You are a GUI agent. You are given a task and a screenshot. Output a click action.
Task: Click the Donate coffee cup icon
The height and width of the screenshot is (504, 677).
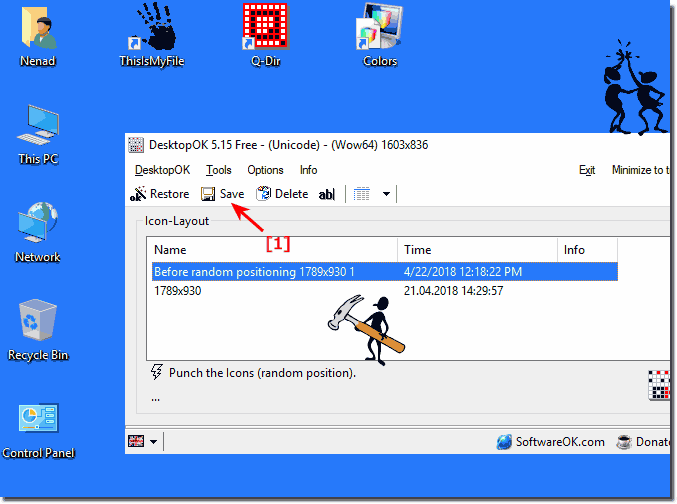[624, 442]
